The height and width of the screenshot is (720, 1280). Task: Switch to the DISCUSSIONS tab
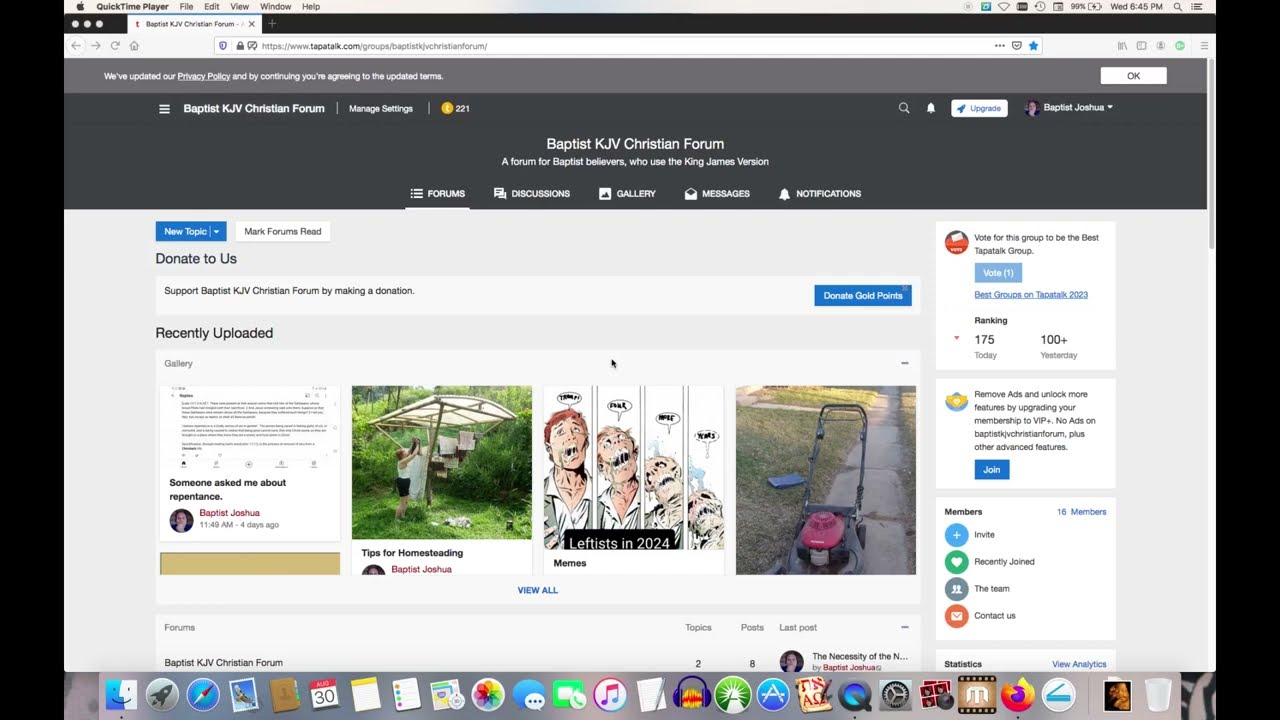tap(532, 194)
